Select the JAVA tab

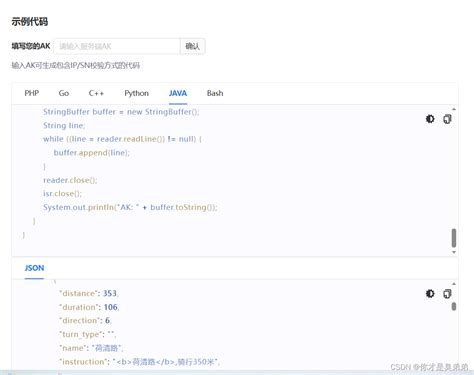(178, 93)
